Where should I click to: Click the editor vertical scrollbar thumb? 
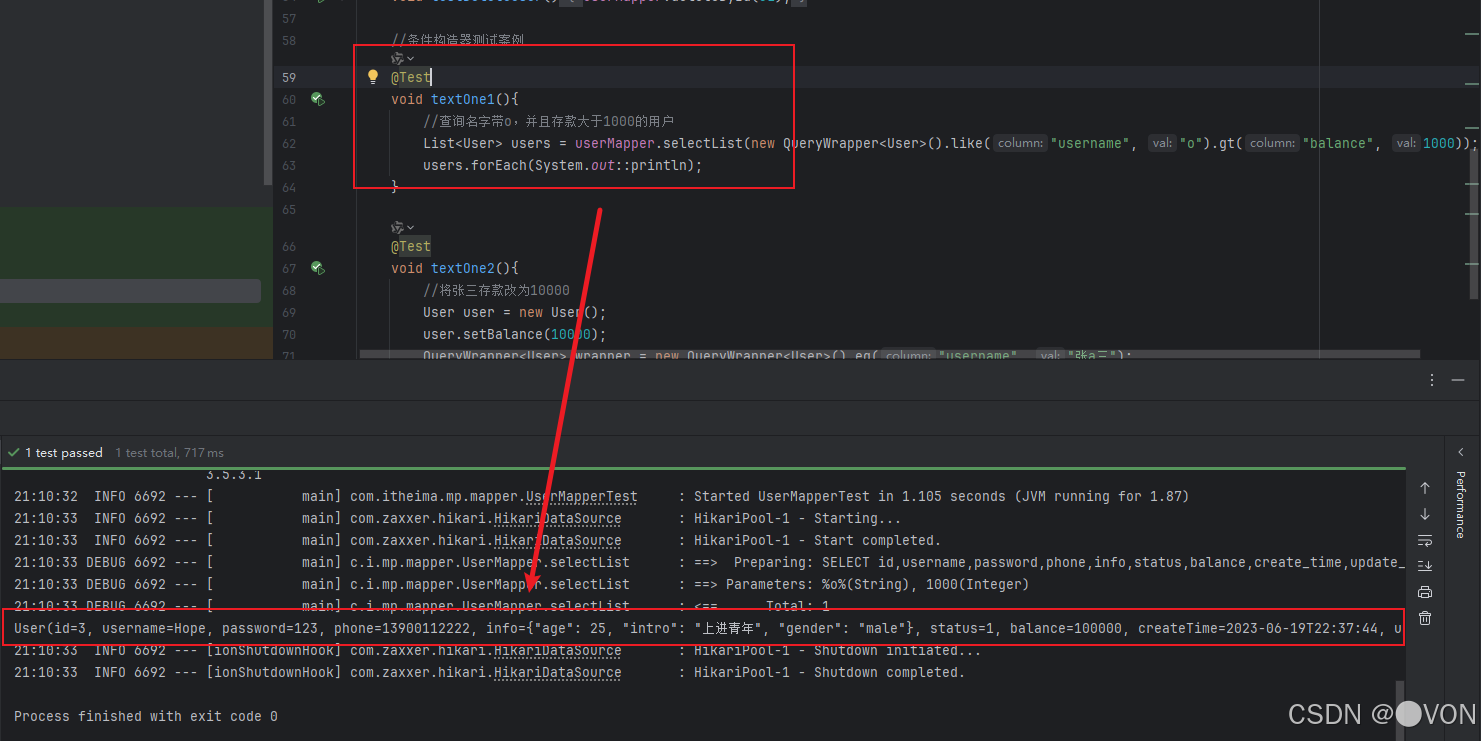tap(1474, 222)
